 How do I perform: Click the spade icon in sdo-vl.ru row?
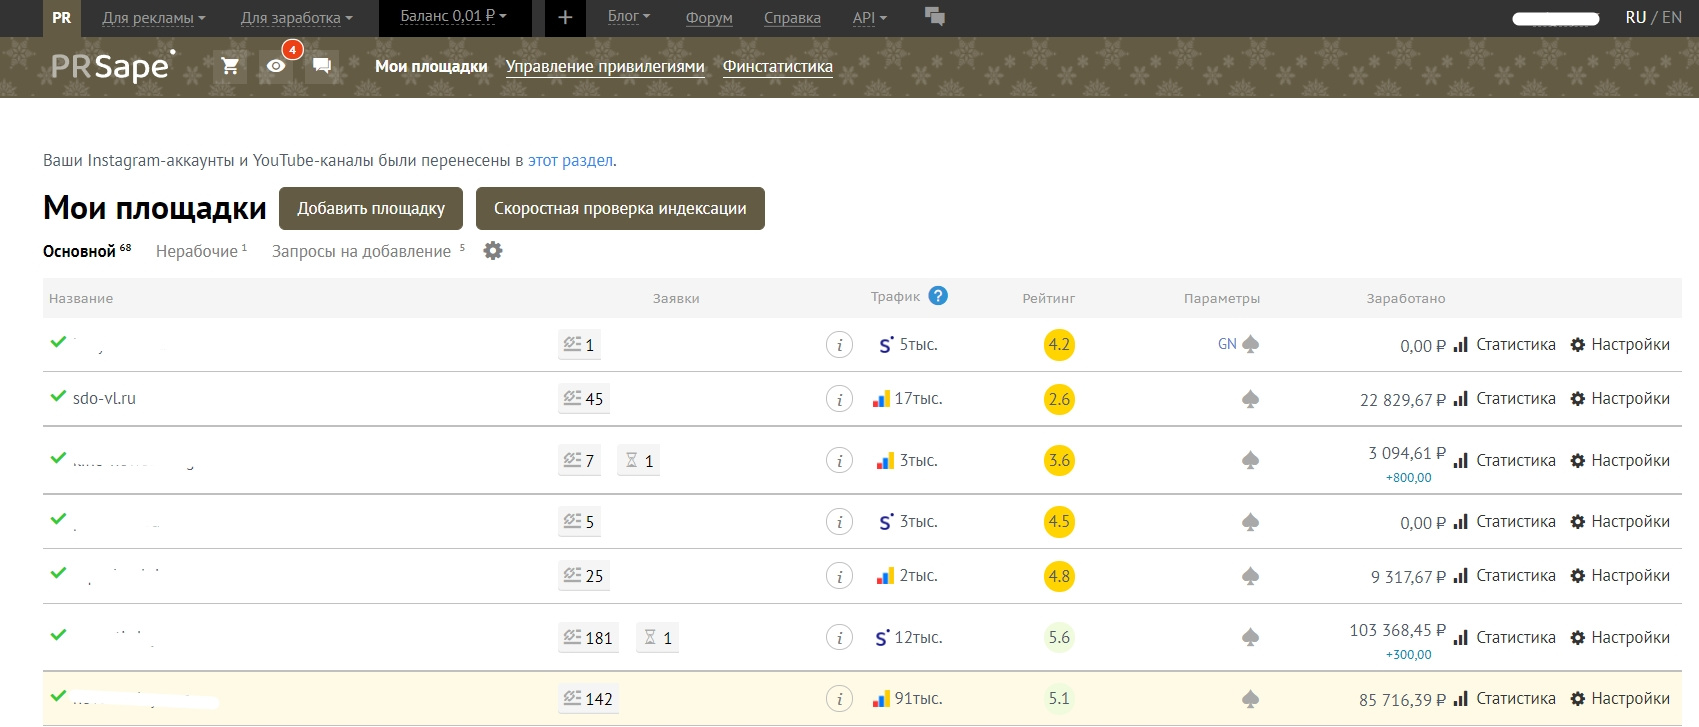pyautogui.click(x=1250, y=399)
